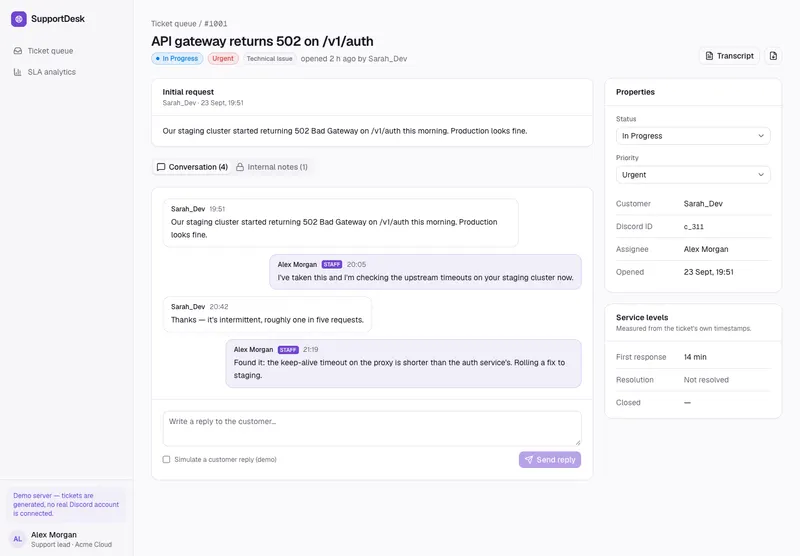Open the Ticket queue sidebar item
800x556 pixels.
pyautogui.click(x=66, y=51)
